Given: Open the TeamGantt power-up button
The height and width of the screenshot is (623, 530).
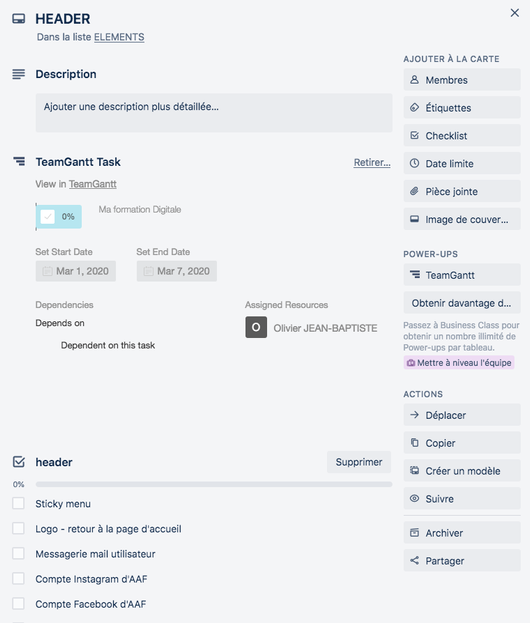Looking at the screenshot, I should pos(462,275).
